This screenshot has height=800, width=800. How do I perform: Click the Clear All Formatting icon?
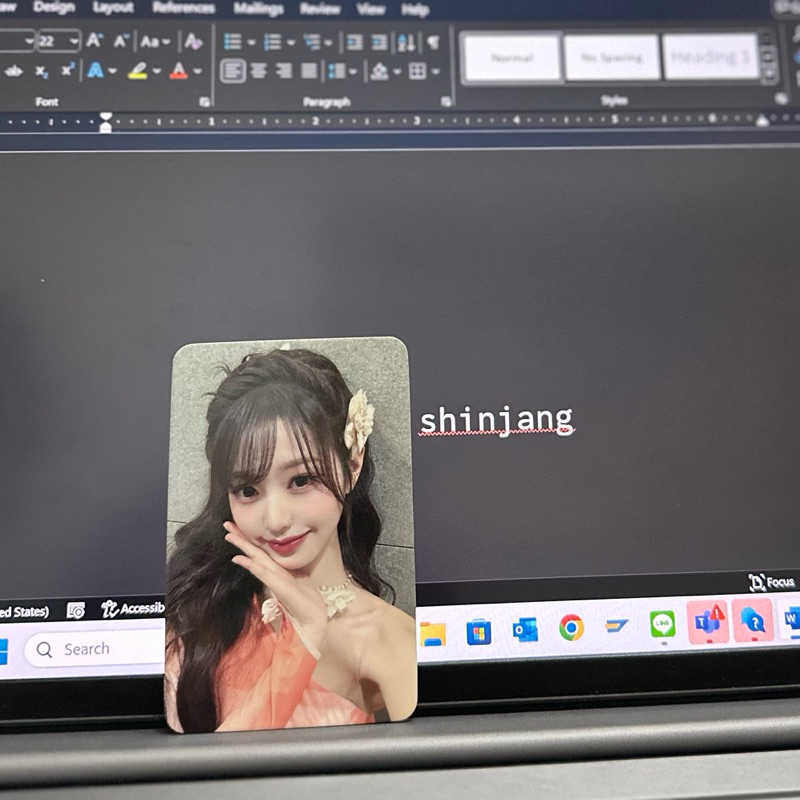tap(192, 40)
